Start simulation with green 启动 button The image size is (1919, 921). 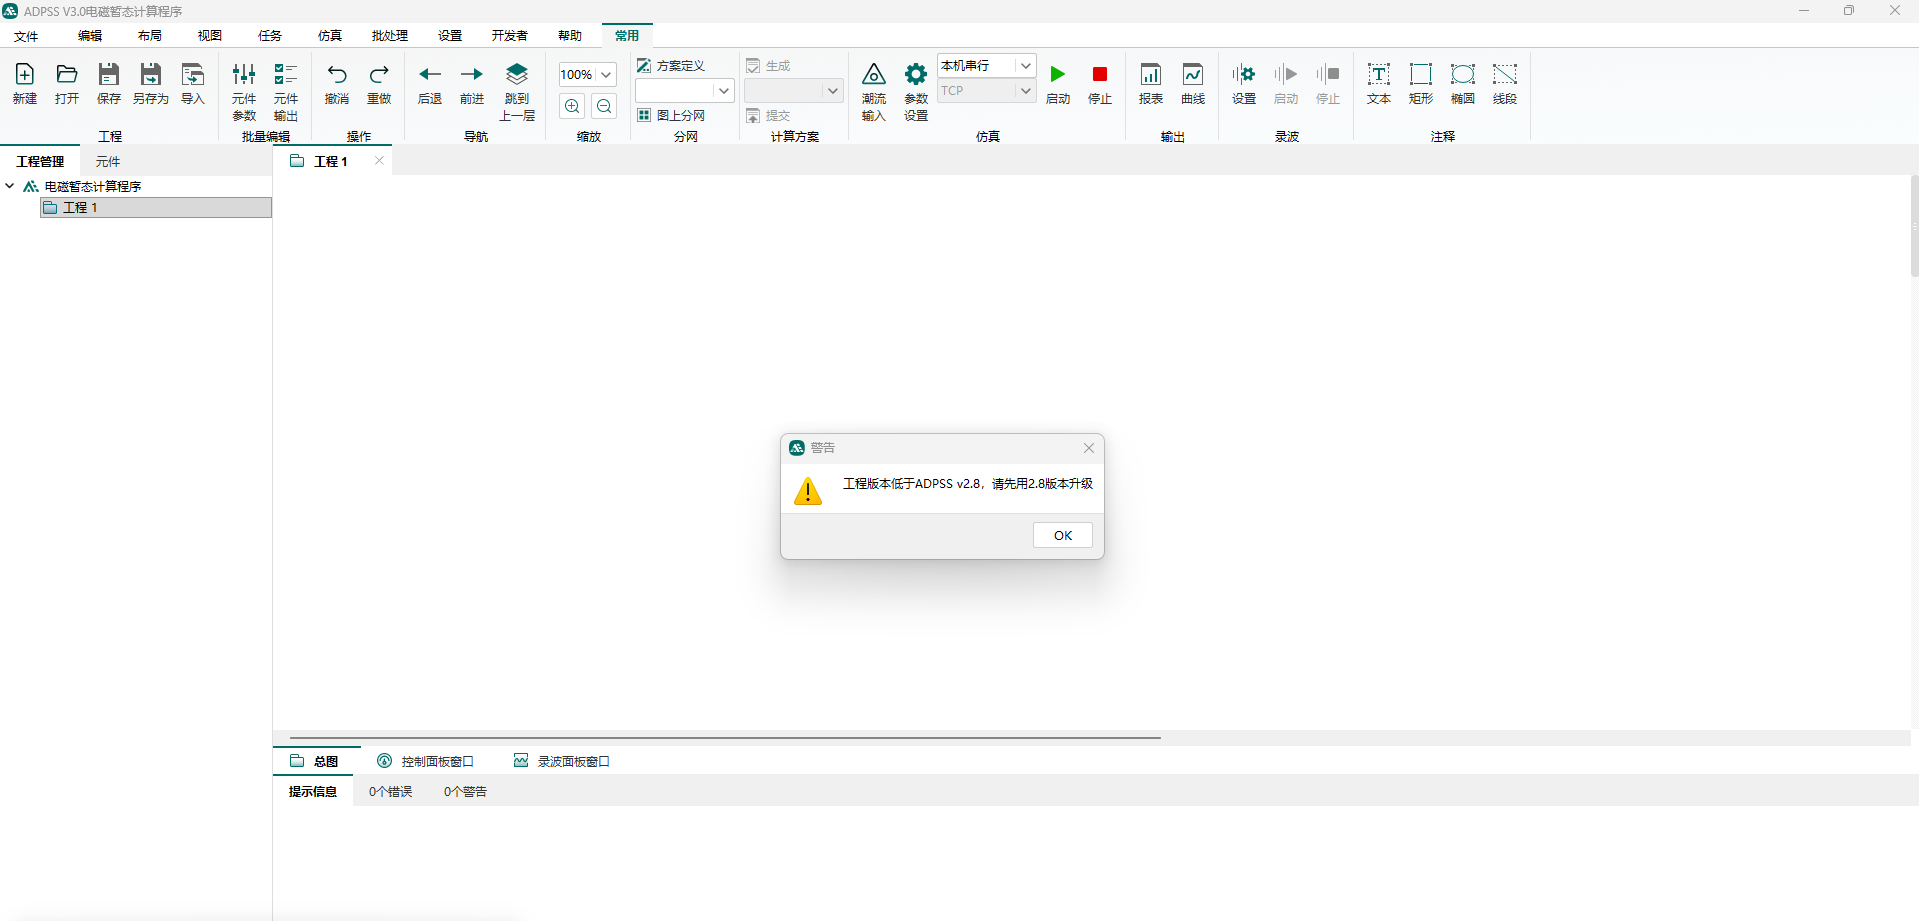[1057, 75]
